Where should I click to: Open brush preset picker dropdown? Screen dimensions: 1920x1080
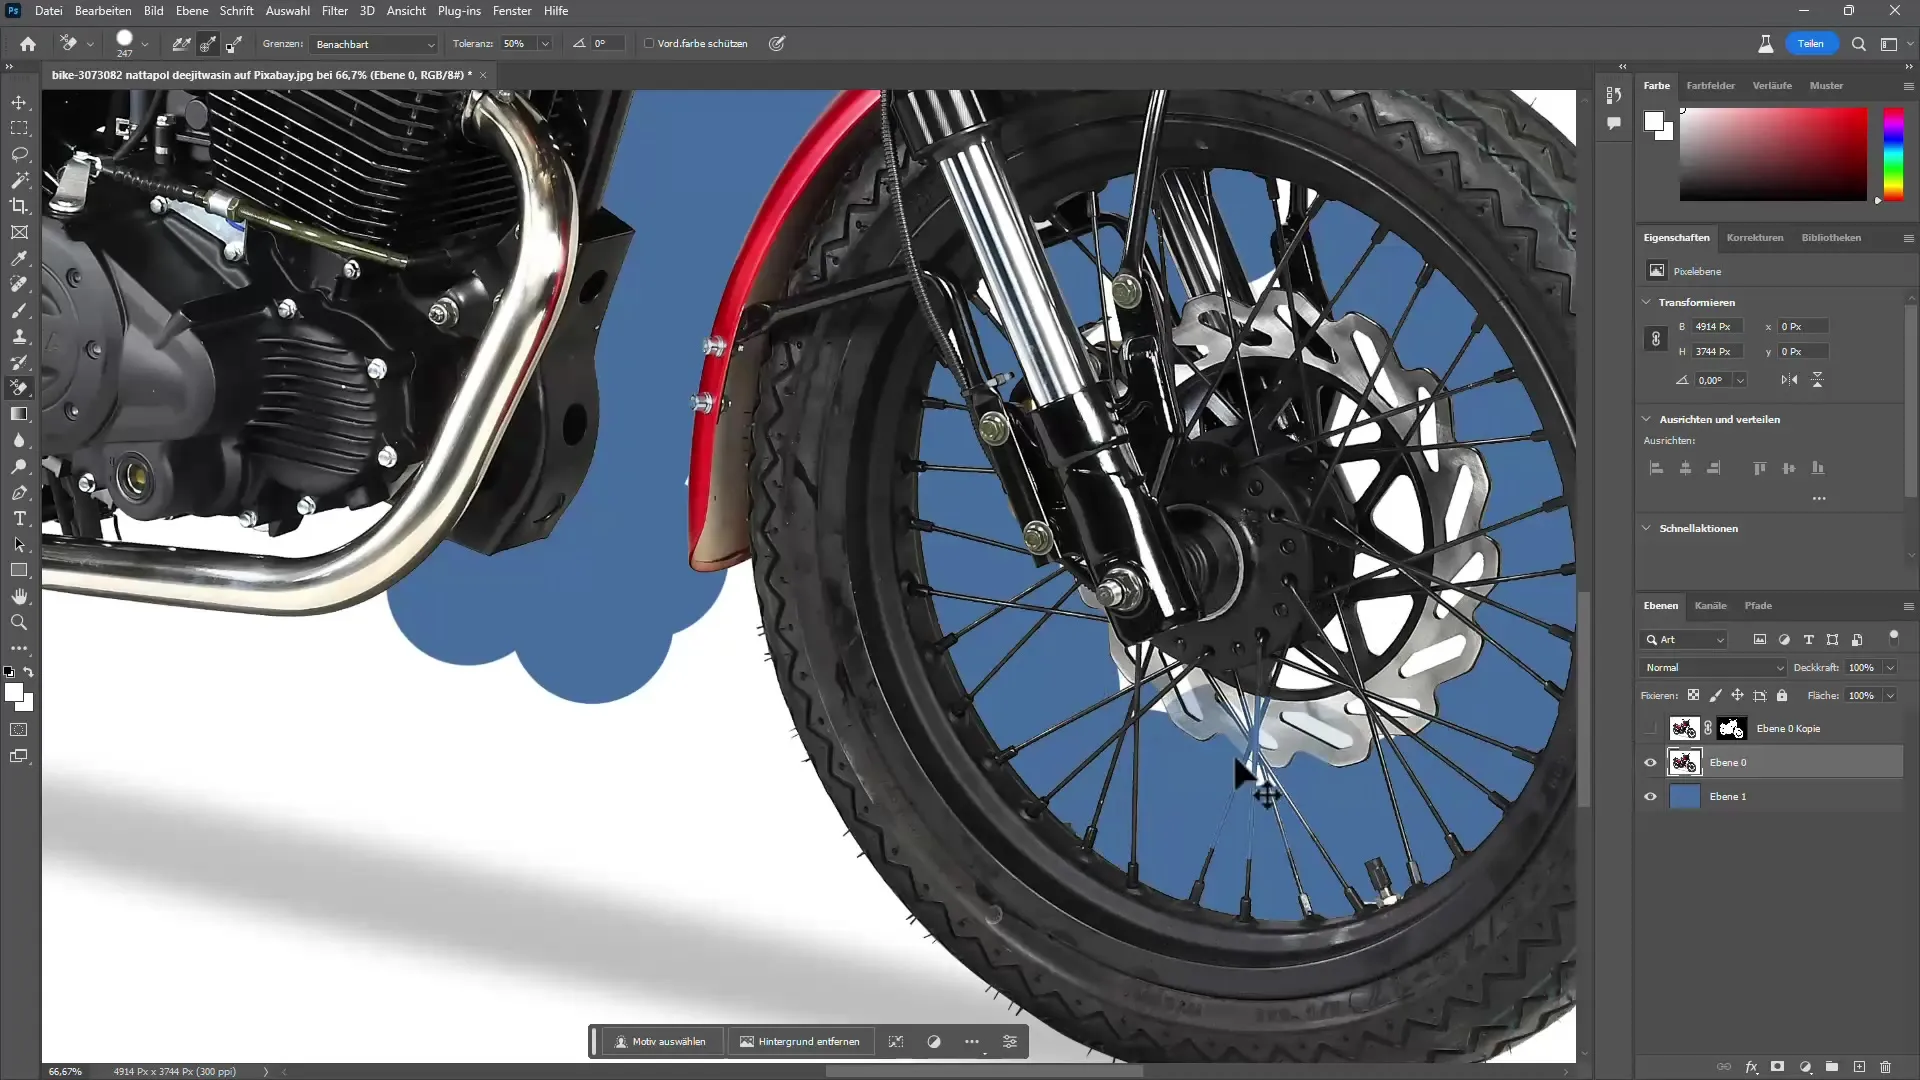click(145, 44)
